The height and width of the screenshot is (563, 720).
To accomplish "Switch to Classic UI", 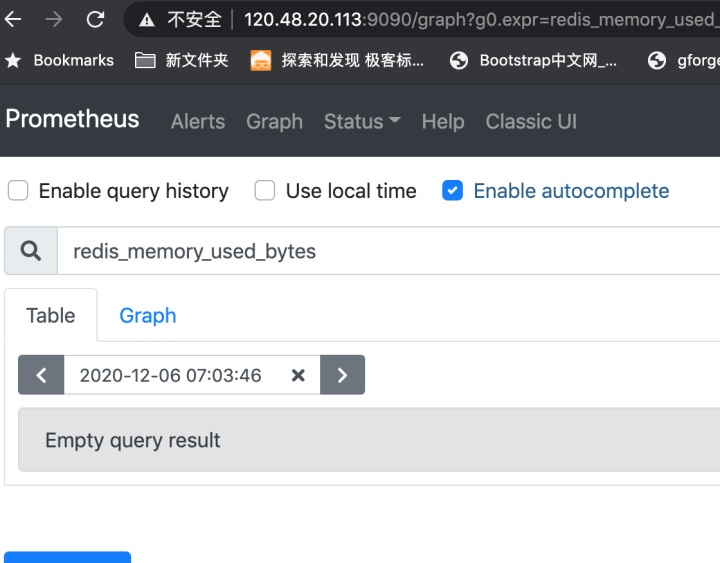I will (x=531, y=122).
